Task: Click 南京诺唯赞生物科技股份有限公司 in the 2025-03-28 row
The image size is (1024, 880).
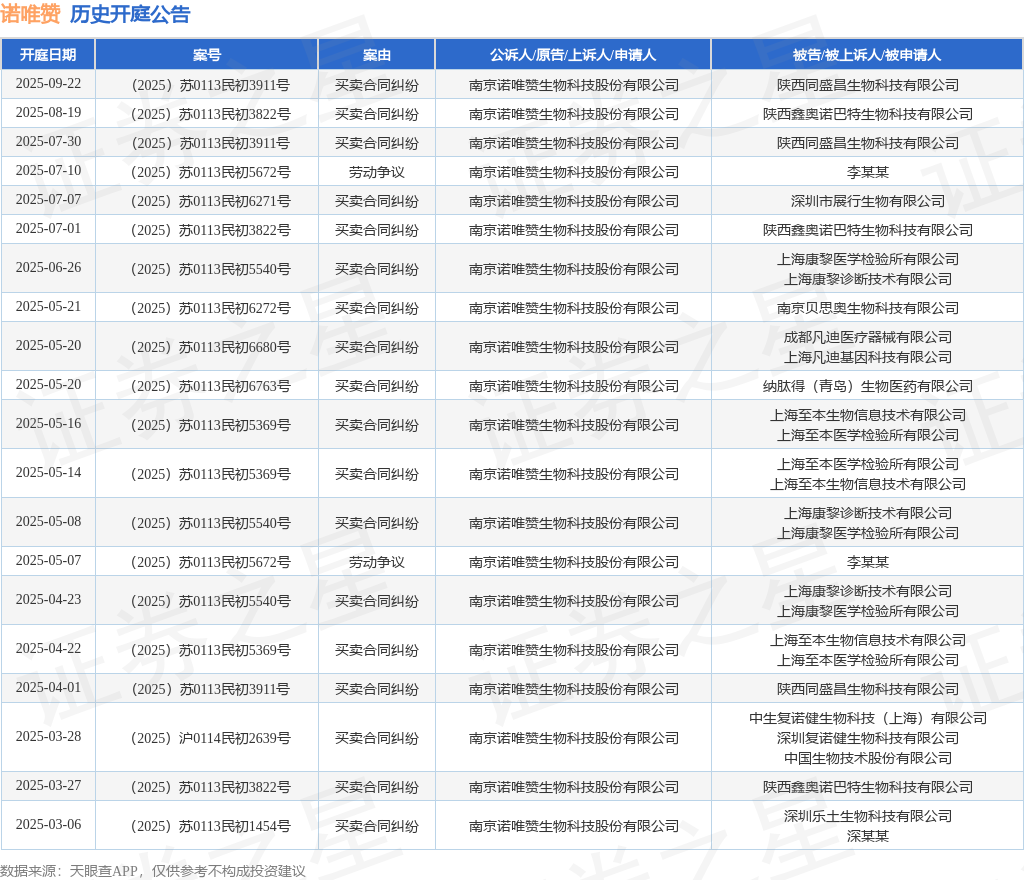Action: [573, 738]
